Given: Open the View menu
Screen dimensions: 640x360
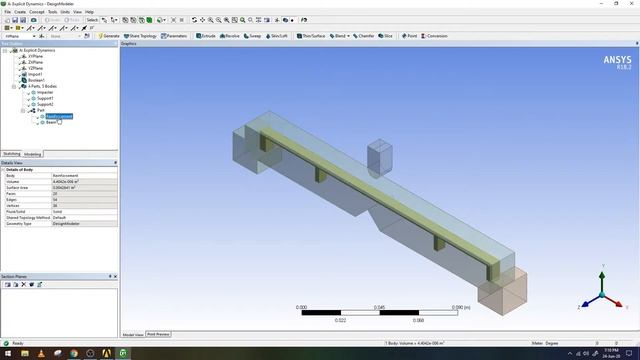Looking at the screenshot, I should pyautogui.click(x=77, y=12).
